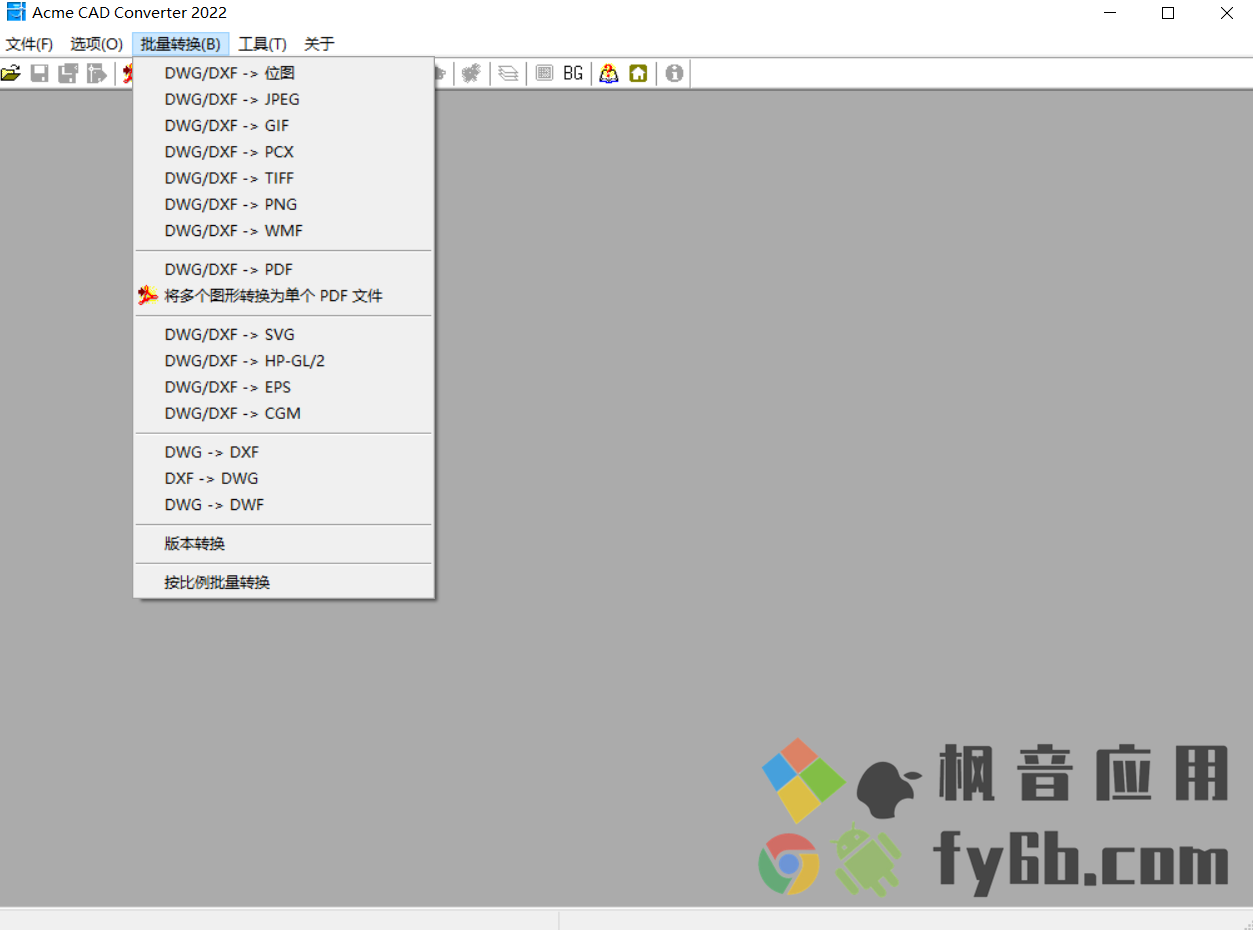
Task: Choose DWG/DXF -> GIF batch conversion
Action: click(284, 125)
